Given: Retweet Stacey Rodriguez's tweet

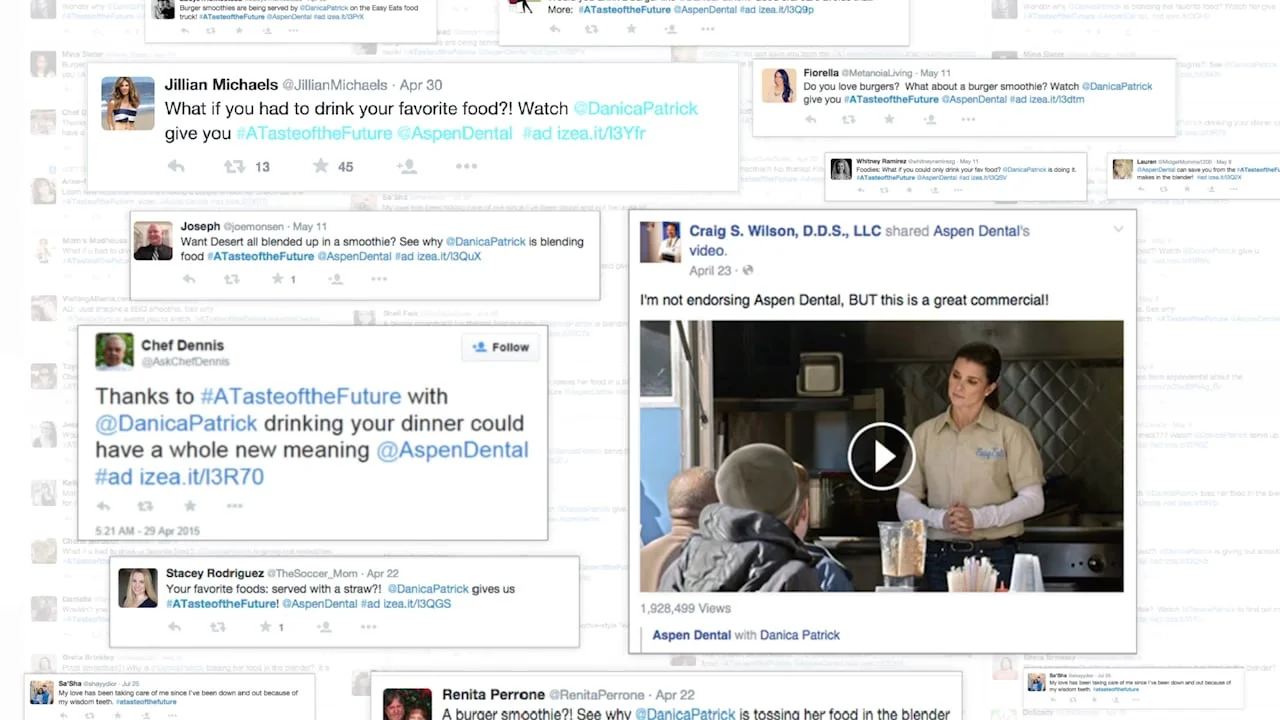Looking at the screenshot, I should [218, 627].
